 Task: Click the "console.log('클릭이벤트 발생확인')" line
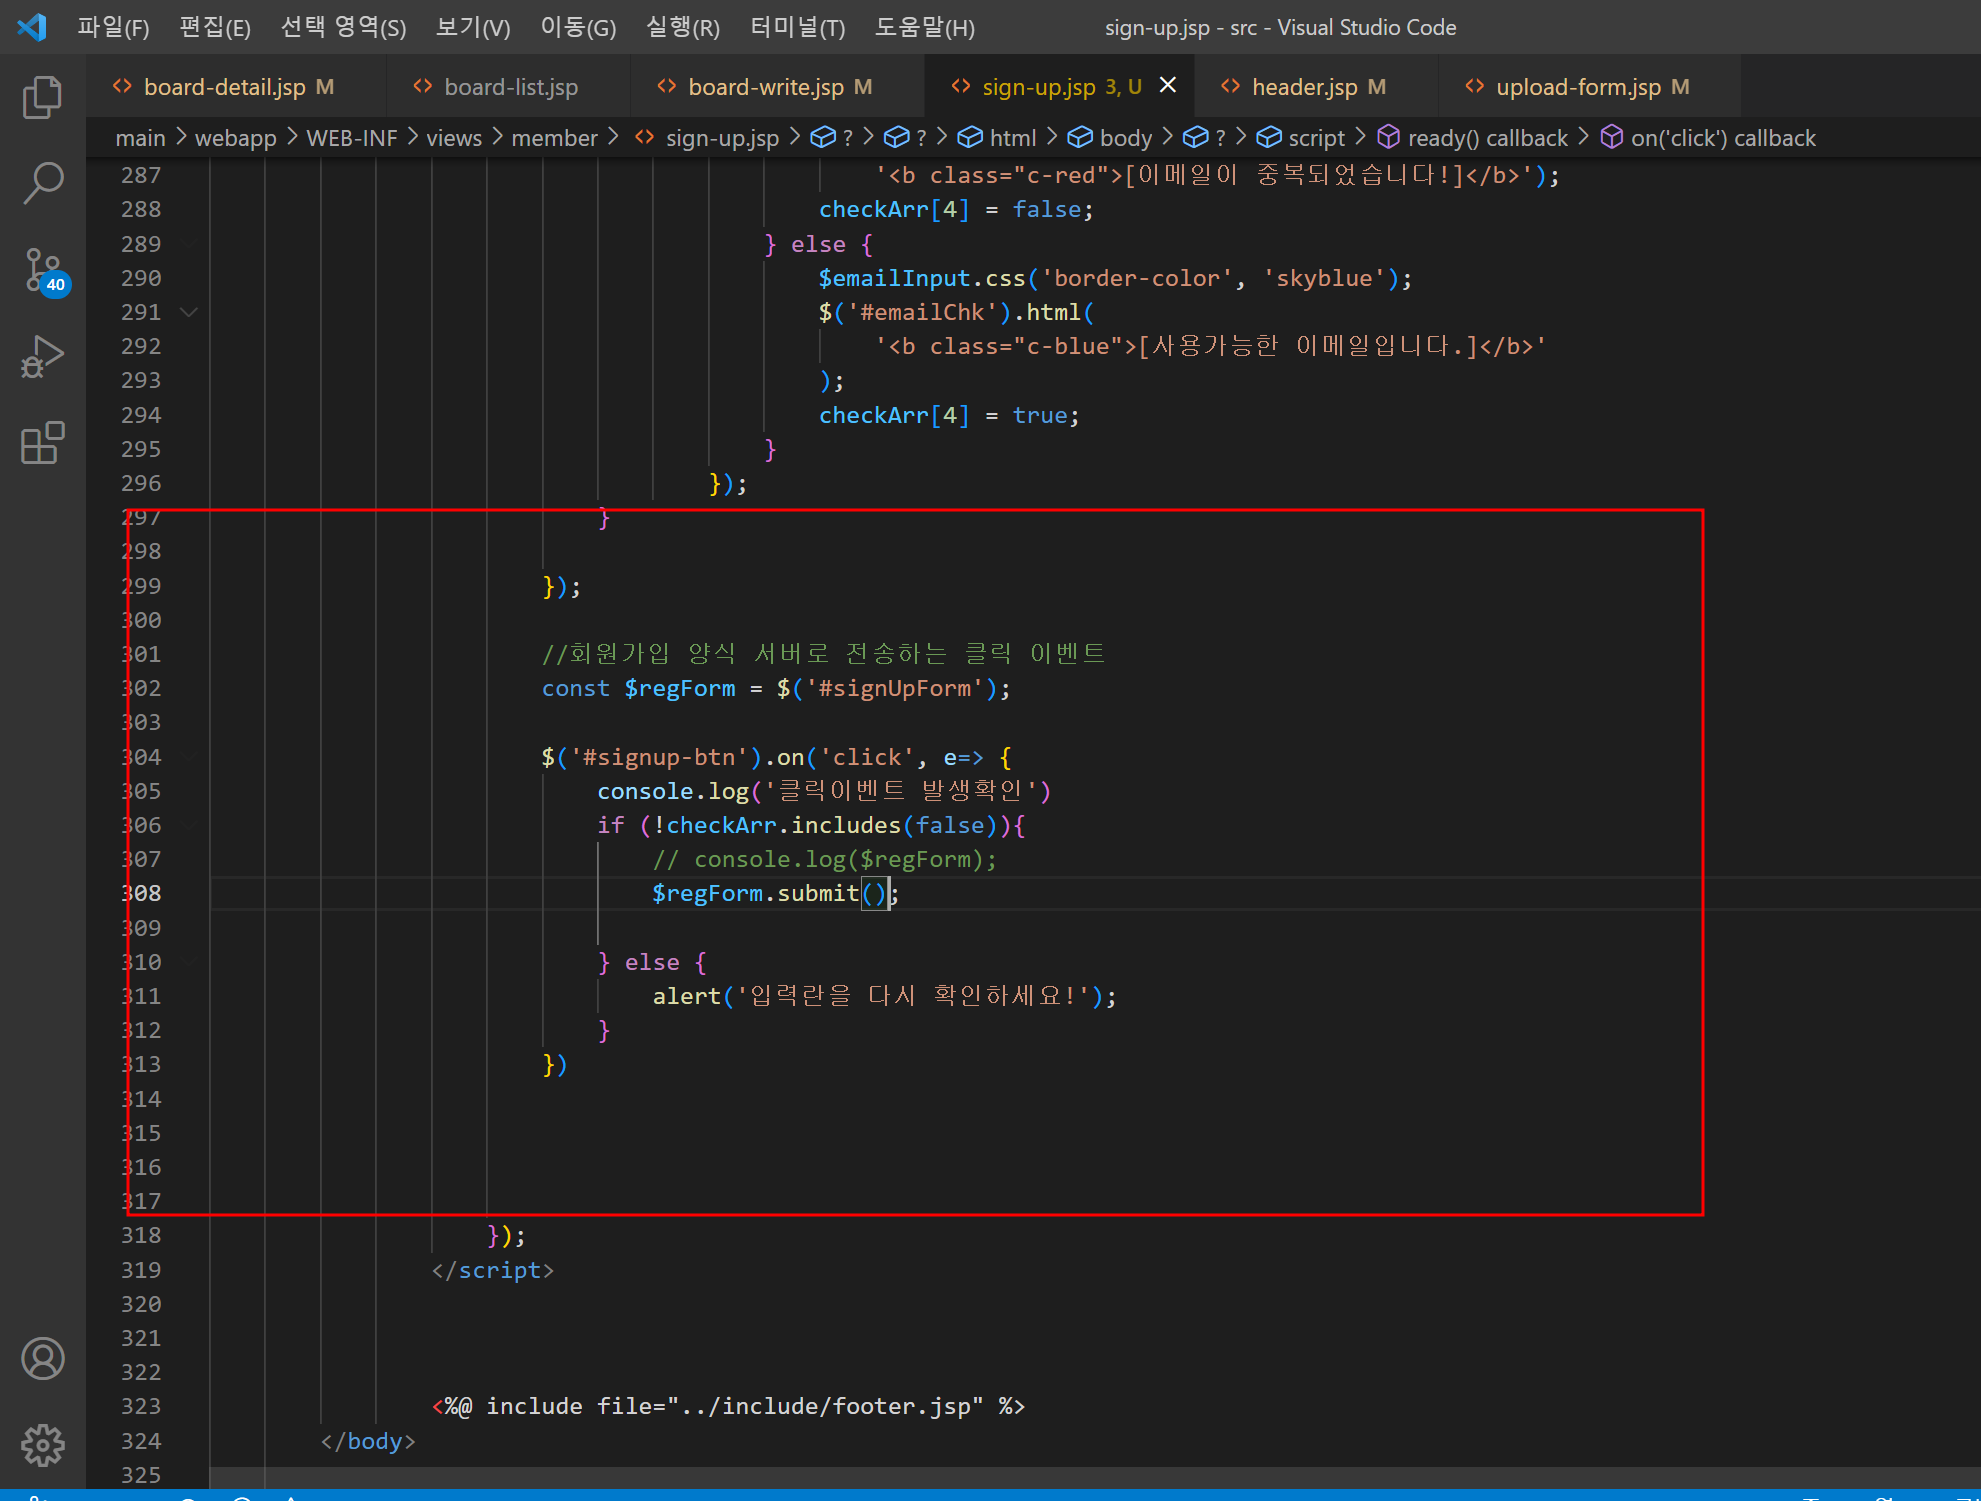click(x=824, y=791)
